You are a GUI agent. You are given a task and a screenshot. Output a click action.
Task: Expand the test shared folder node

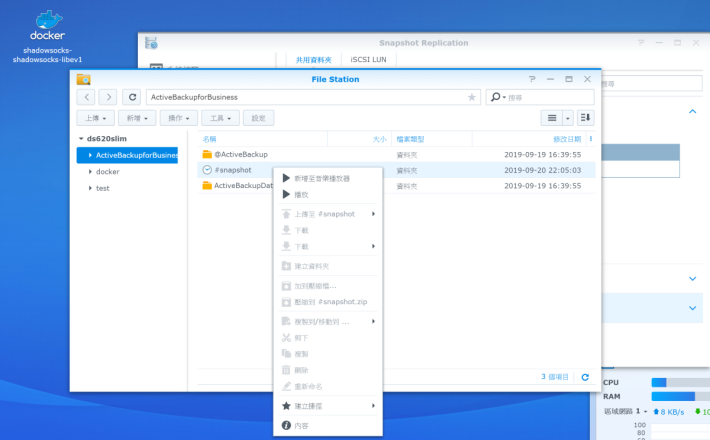click(90, 188)
